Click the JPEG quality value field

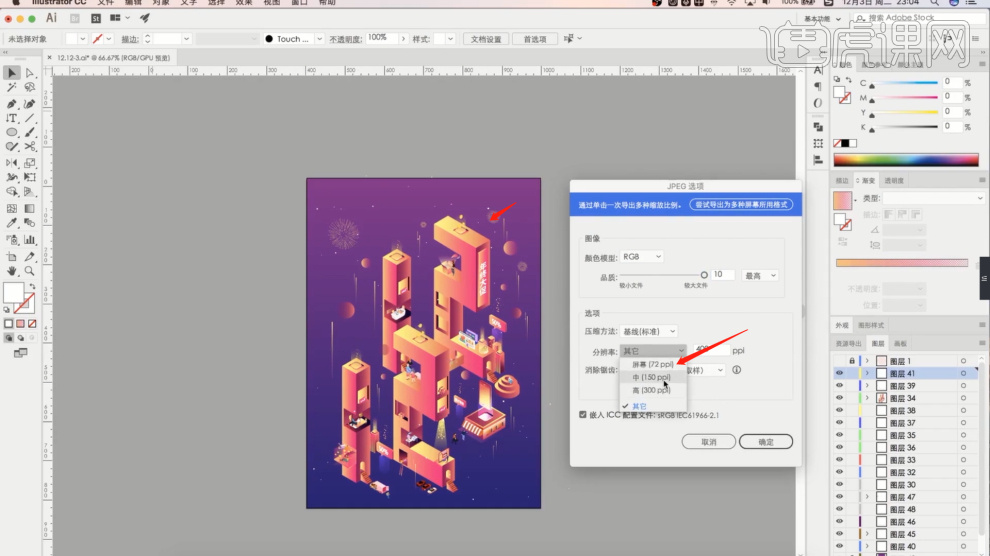click(x=723, y=275)
